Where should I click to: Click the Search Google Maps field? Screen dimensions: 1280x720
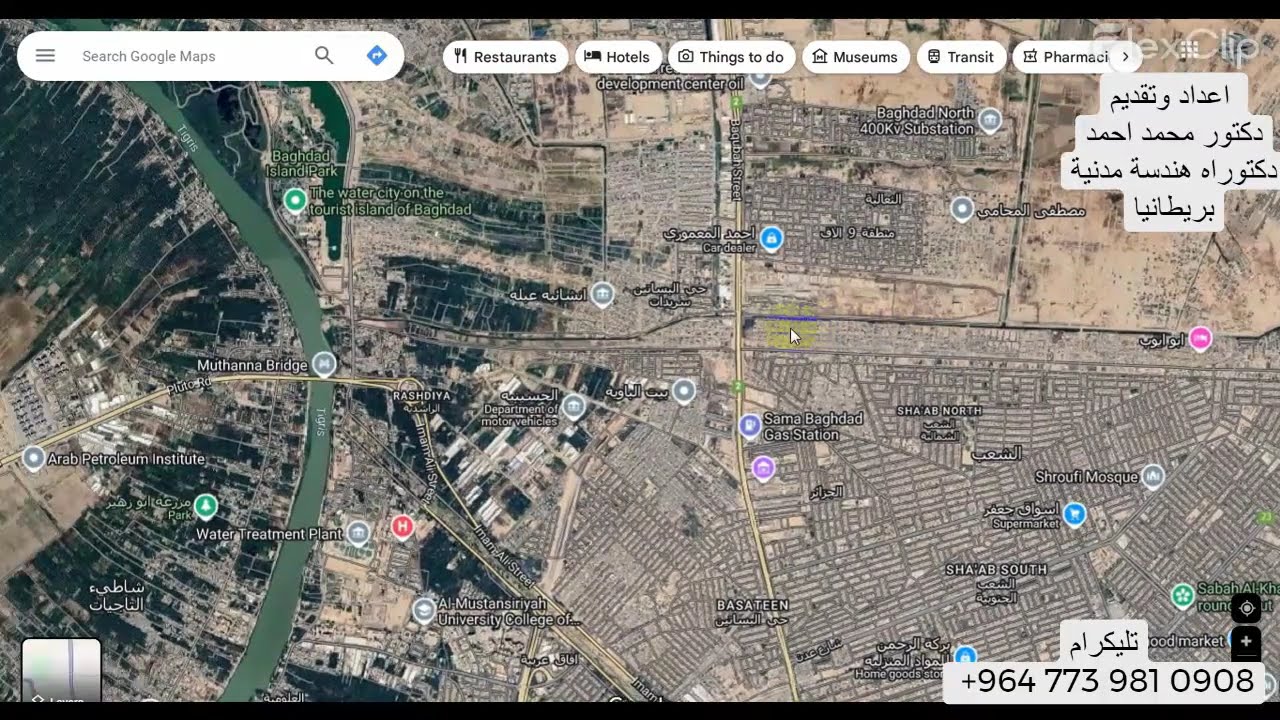[190, 56]
